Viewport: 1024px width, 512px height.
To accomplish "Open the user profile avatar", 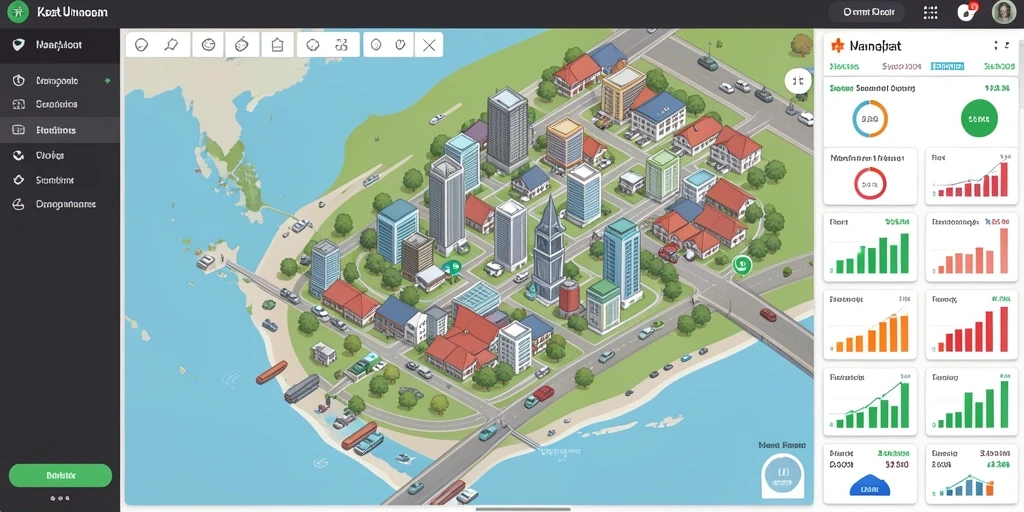I will pyautogui.click(x=1003, y=12).
